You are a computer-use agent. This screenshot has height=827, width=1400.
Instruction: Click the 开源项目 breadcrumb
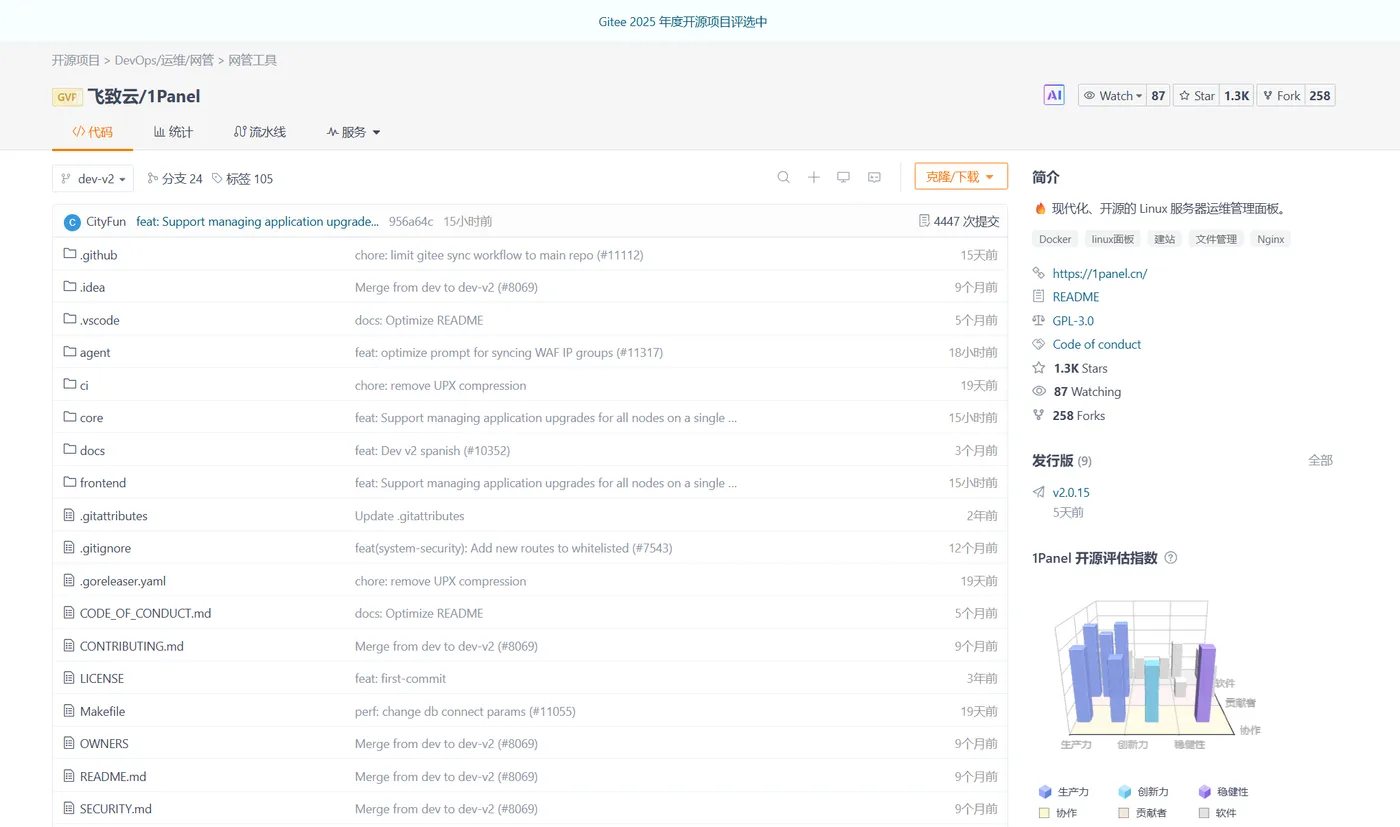click(76, 60)
